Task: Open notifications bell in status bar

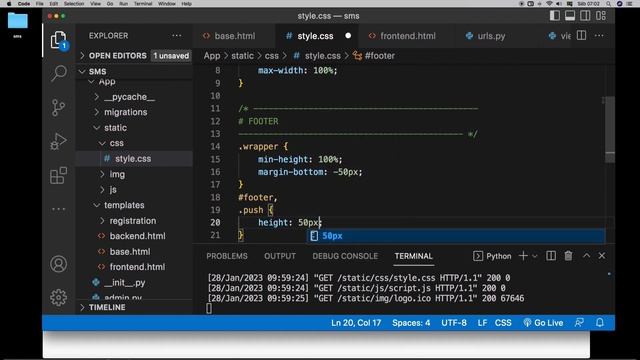Action: coord(600,323)
